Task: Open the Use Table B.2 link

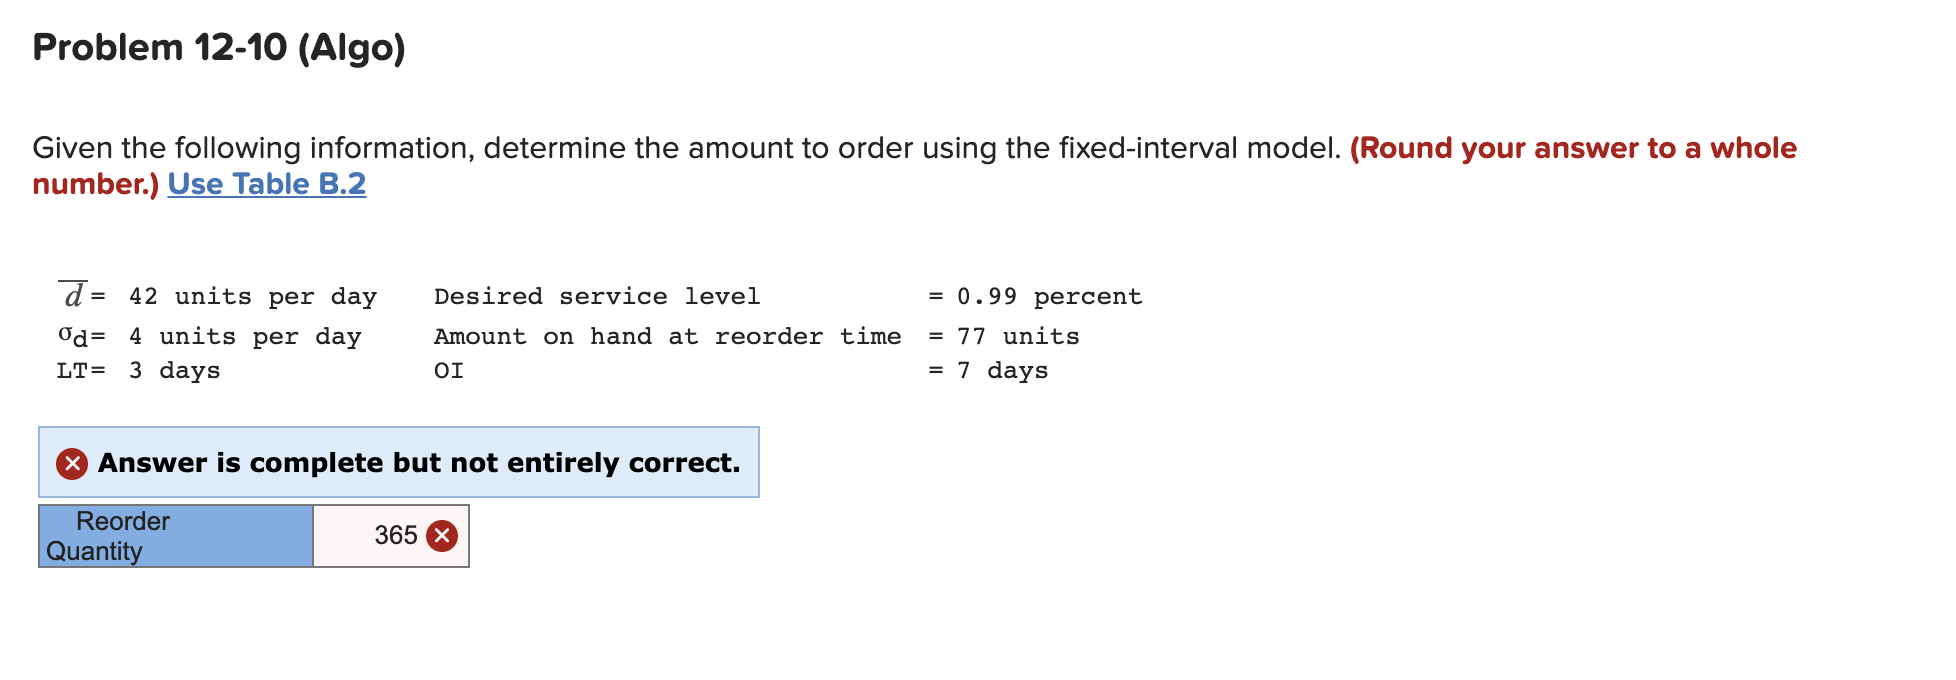Action: click(264, 184)
